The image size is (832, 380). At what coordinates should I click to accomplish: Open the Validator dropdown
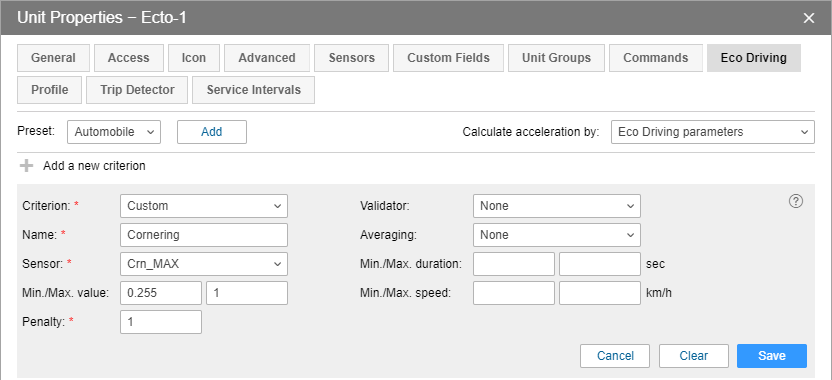tap(557, 206)
